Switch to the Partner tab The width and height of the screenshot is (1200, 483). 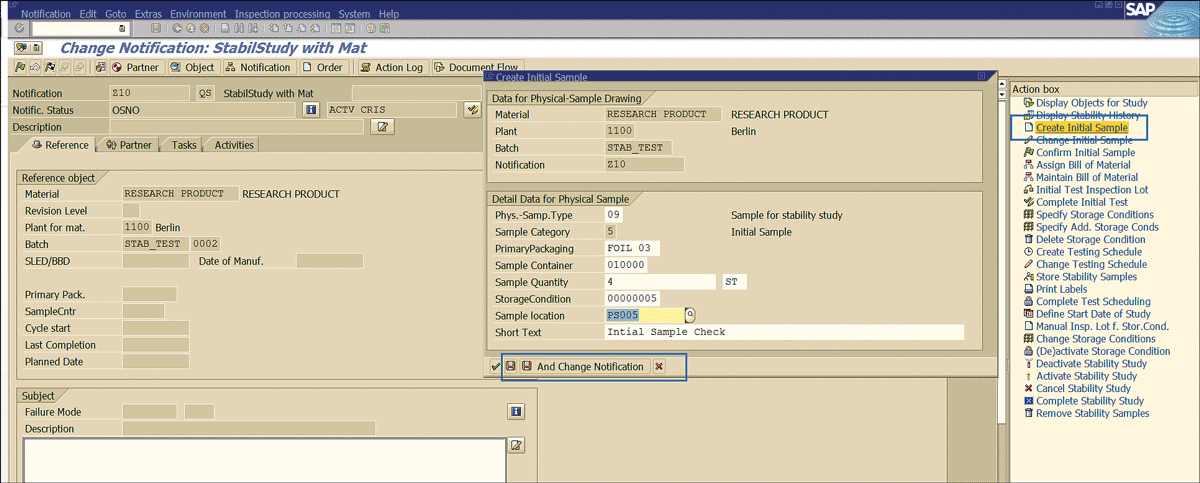tap(128, 145)
